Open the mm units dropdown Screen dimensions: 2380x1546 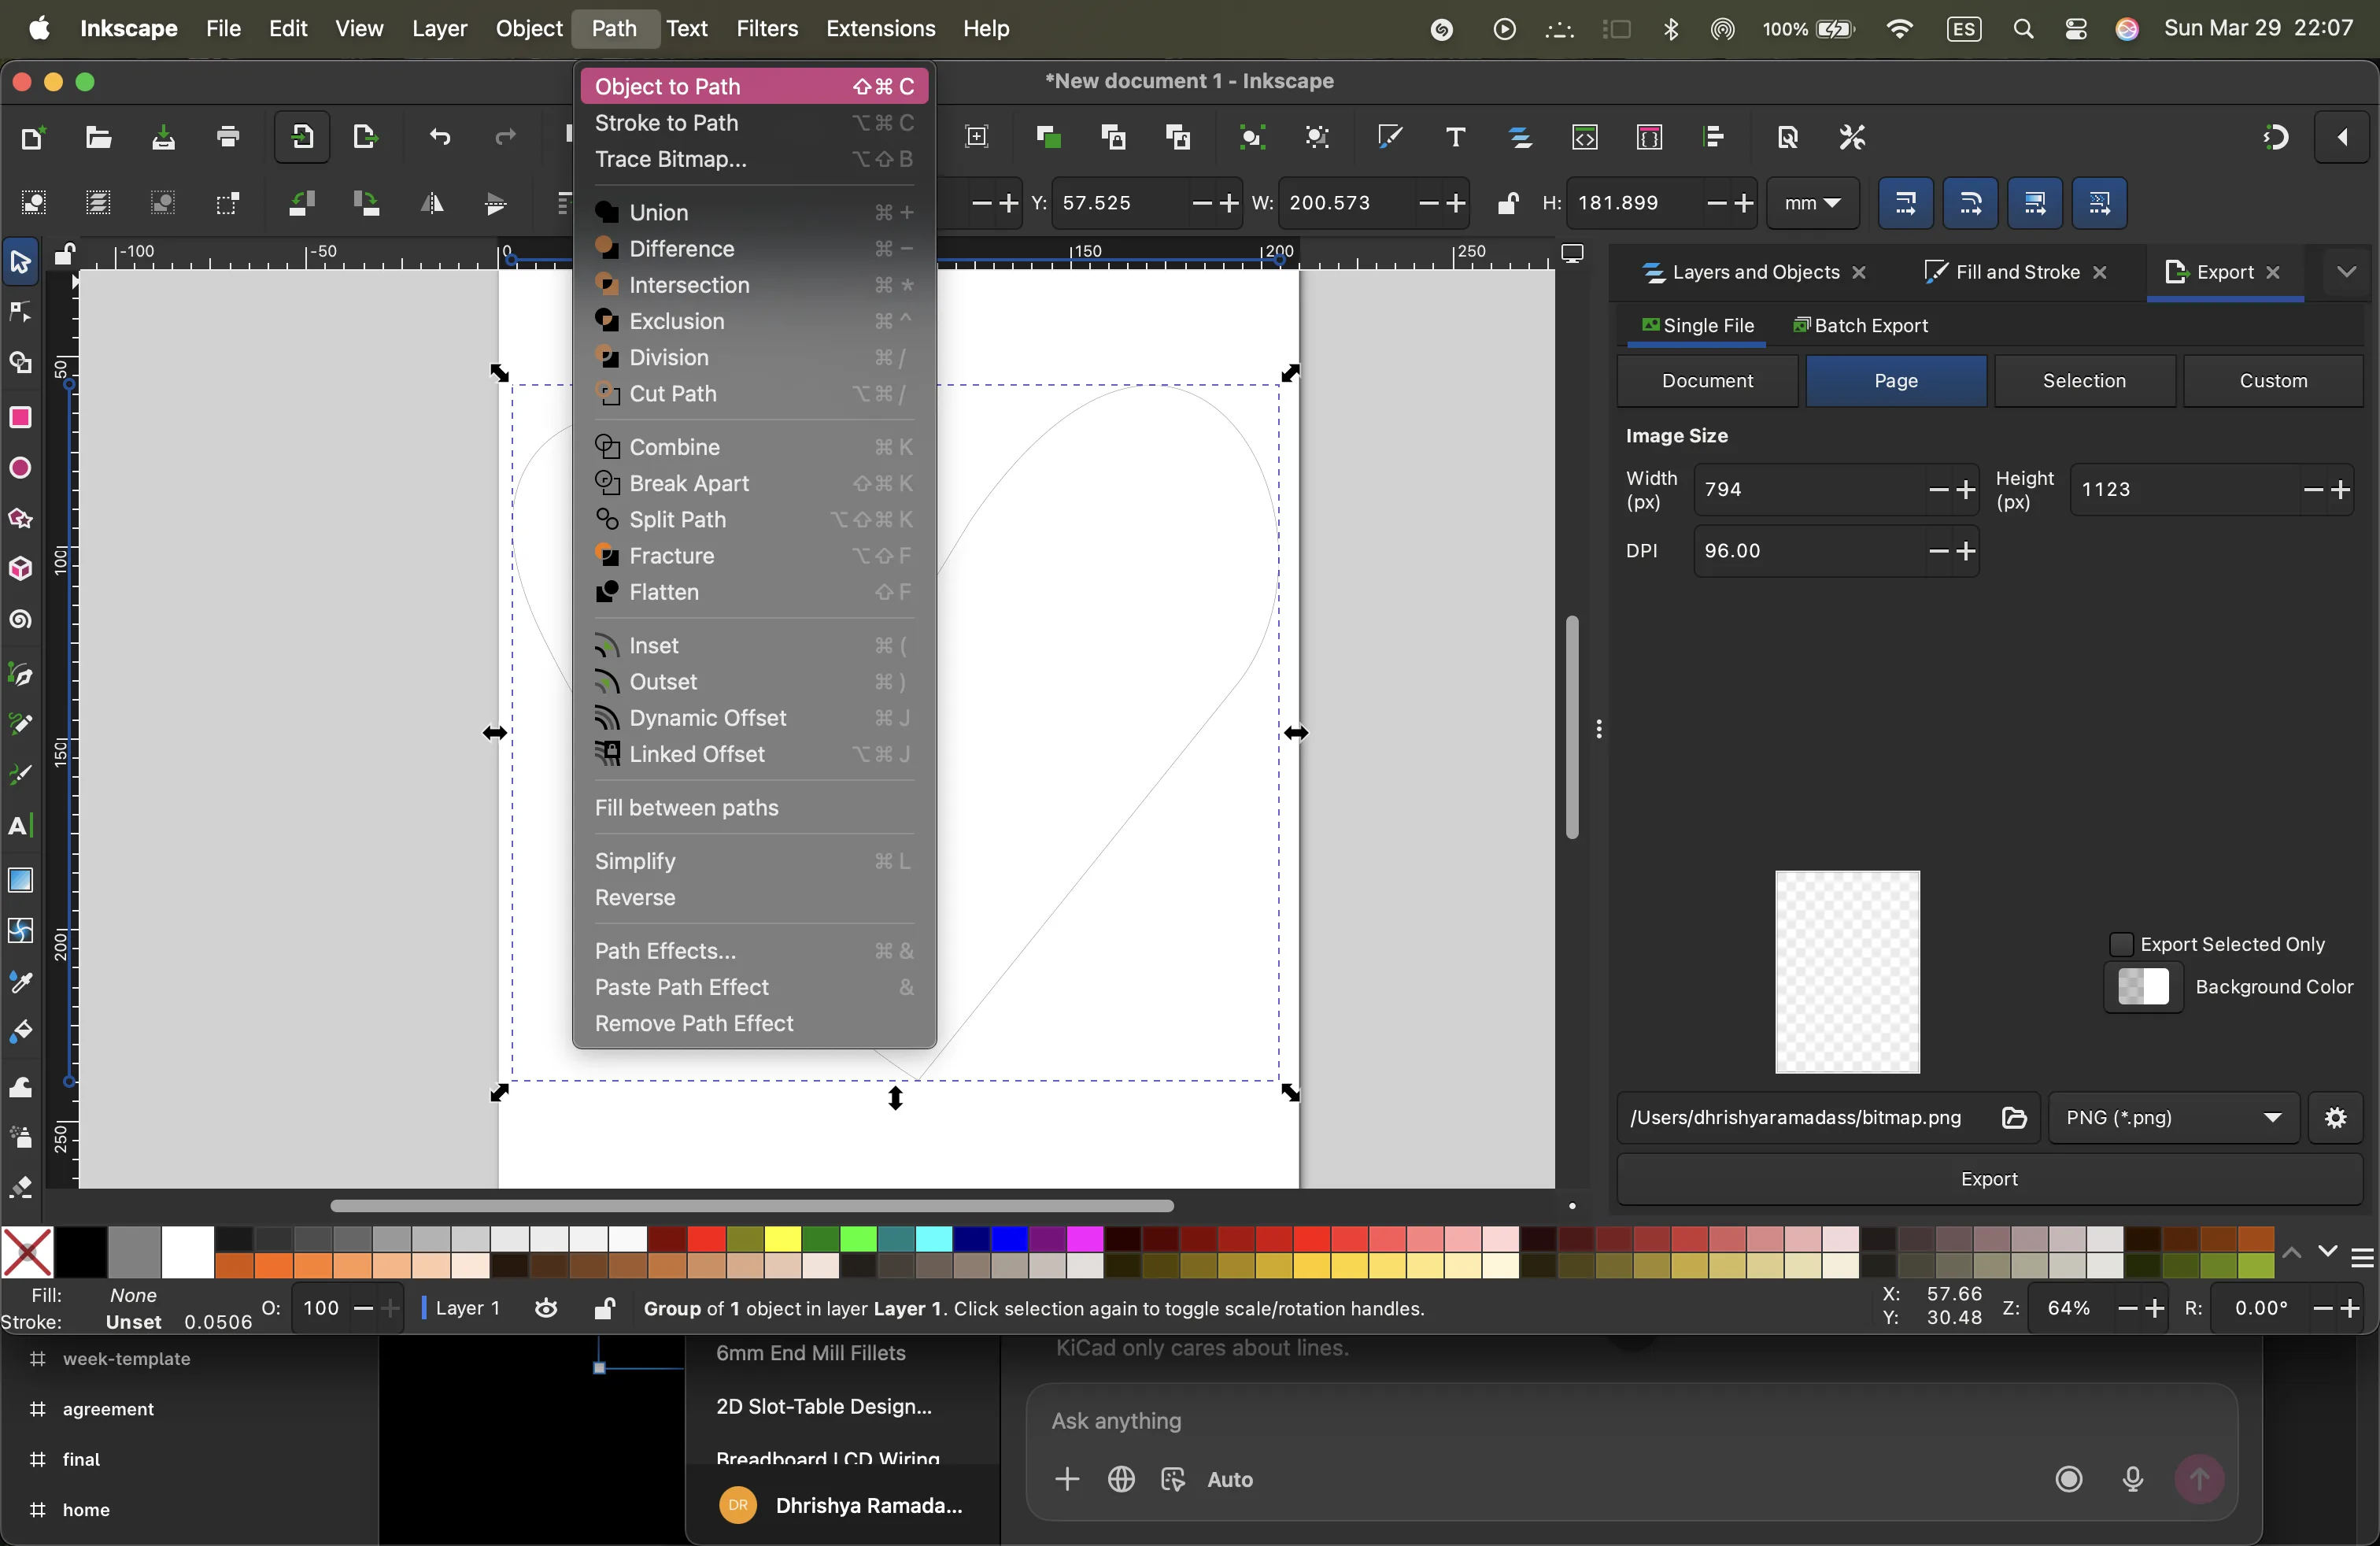(1812, 203)
